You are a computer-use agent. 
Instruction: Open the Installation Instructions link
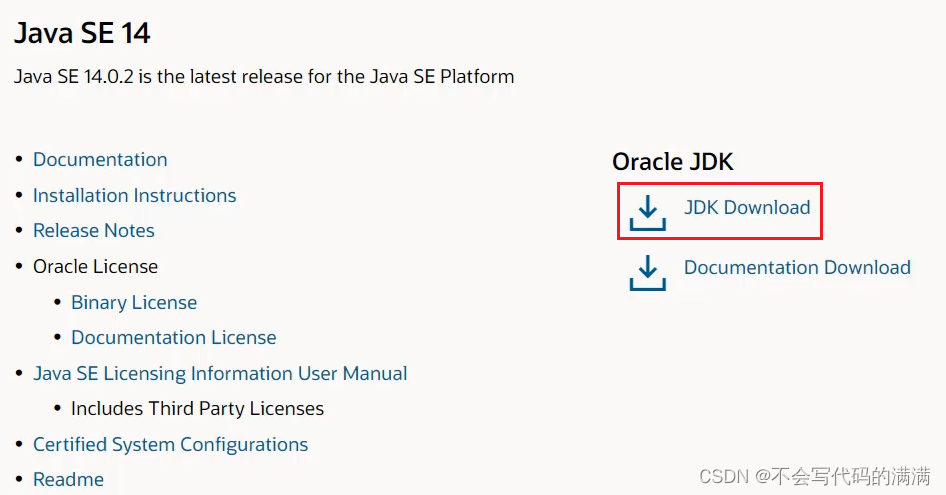pos(135,196)
